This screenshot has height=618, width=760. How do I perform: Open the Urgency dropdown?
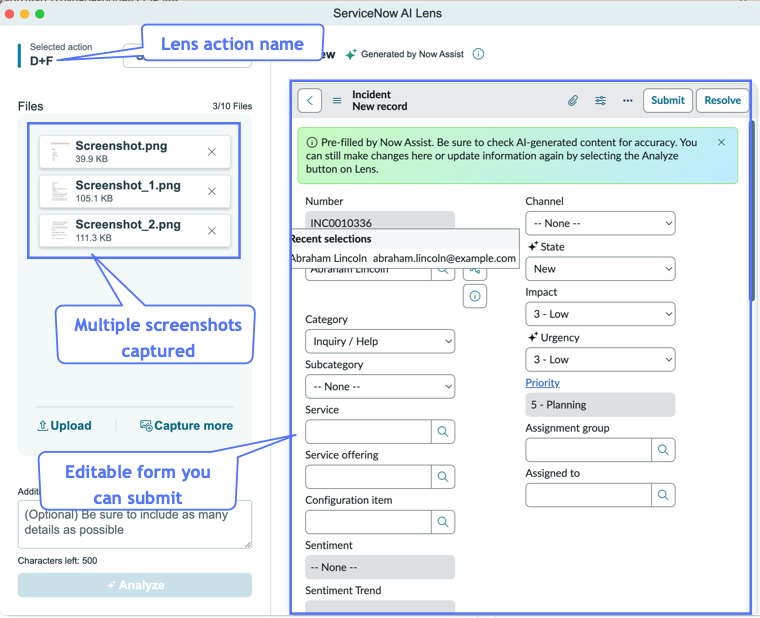(600, 360)
